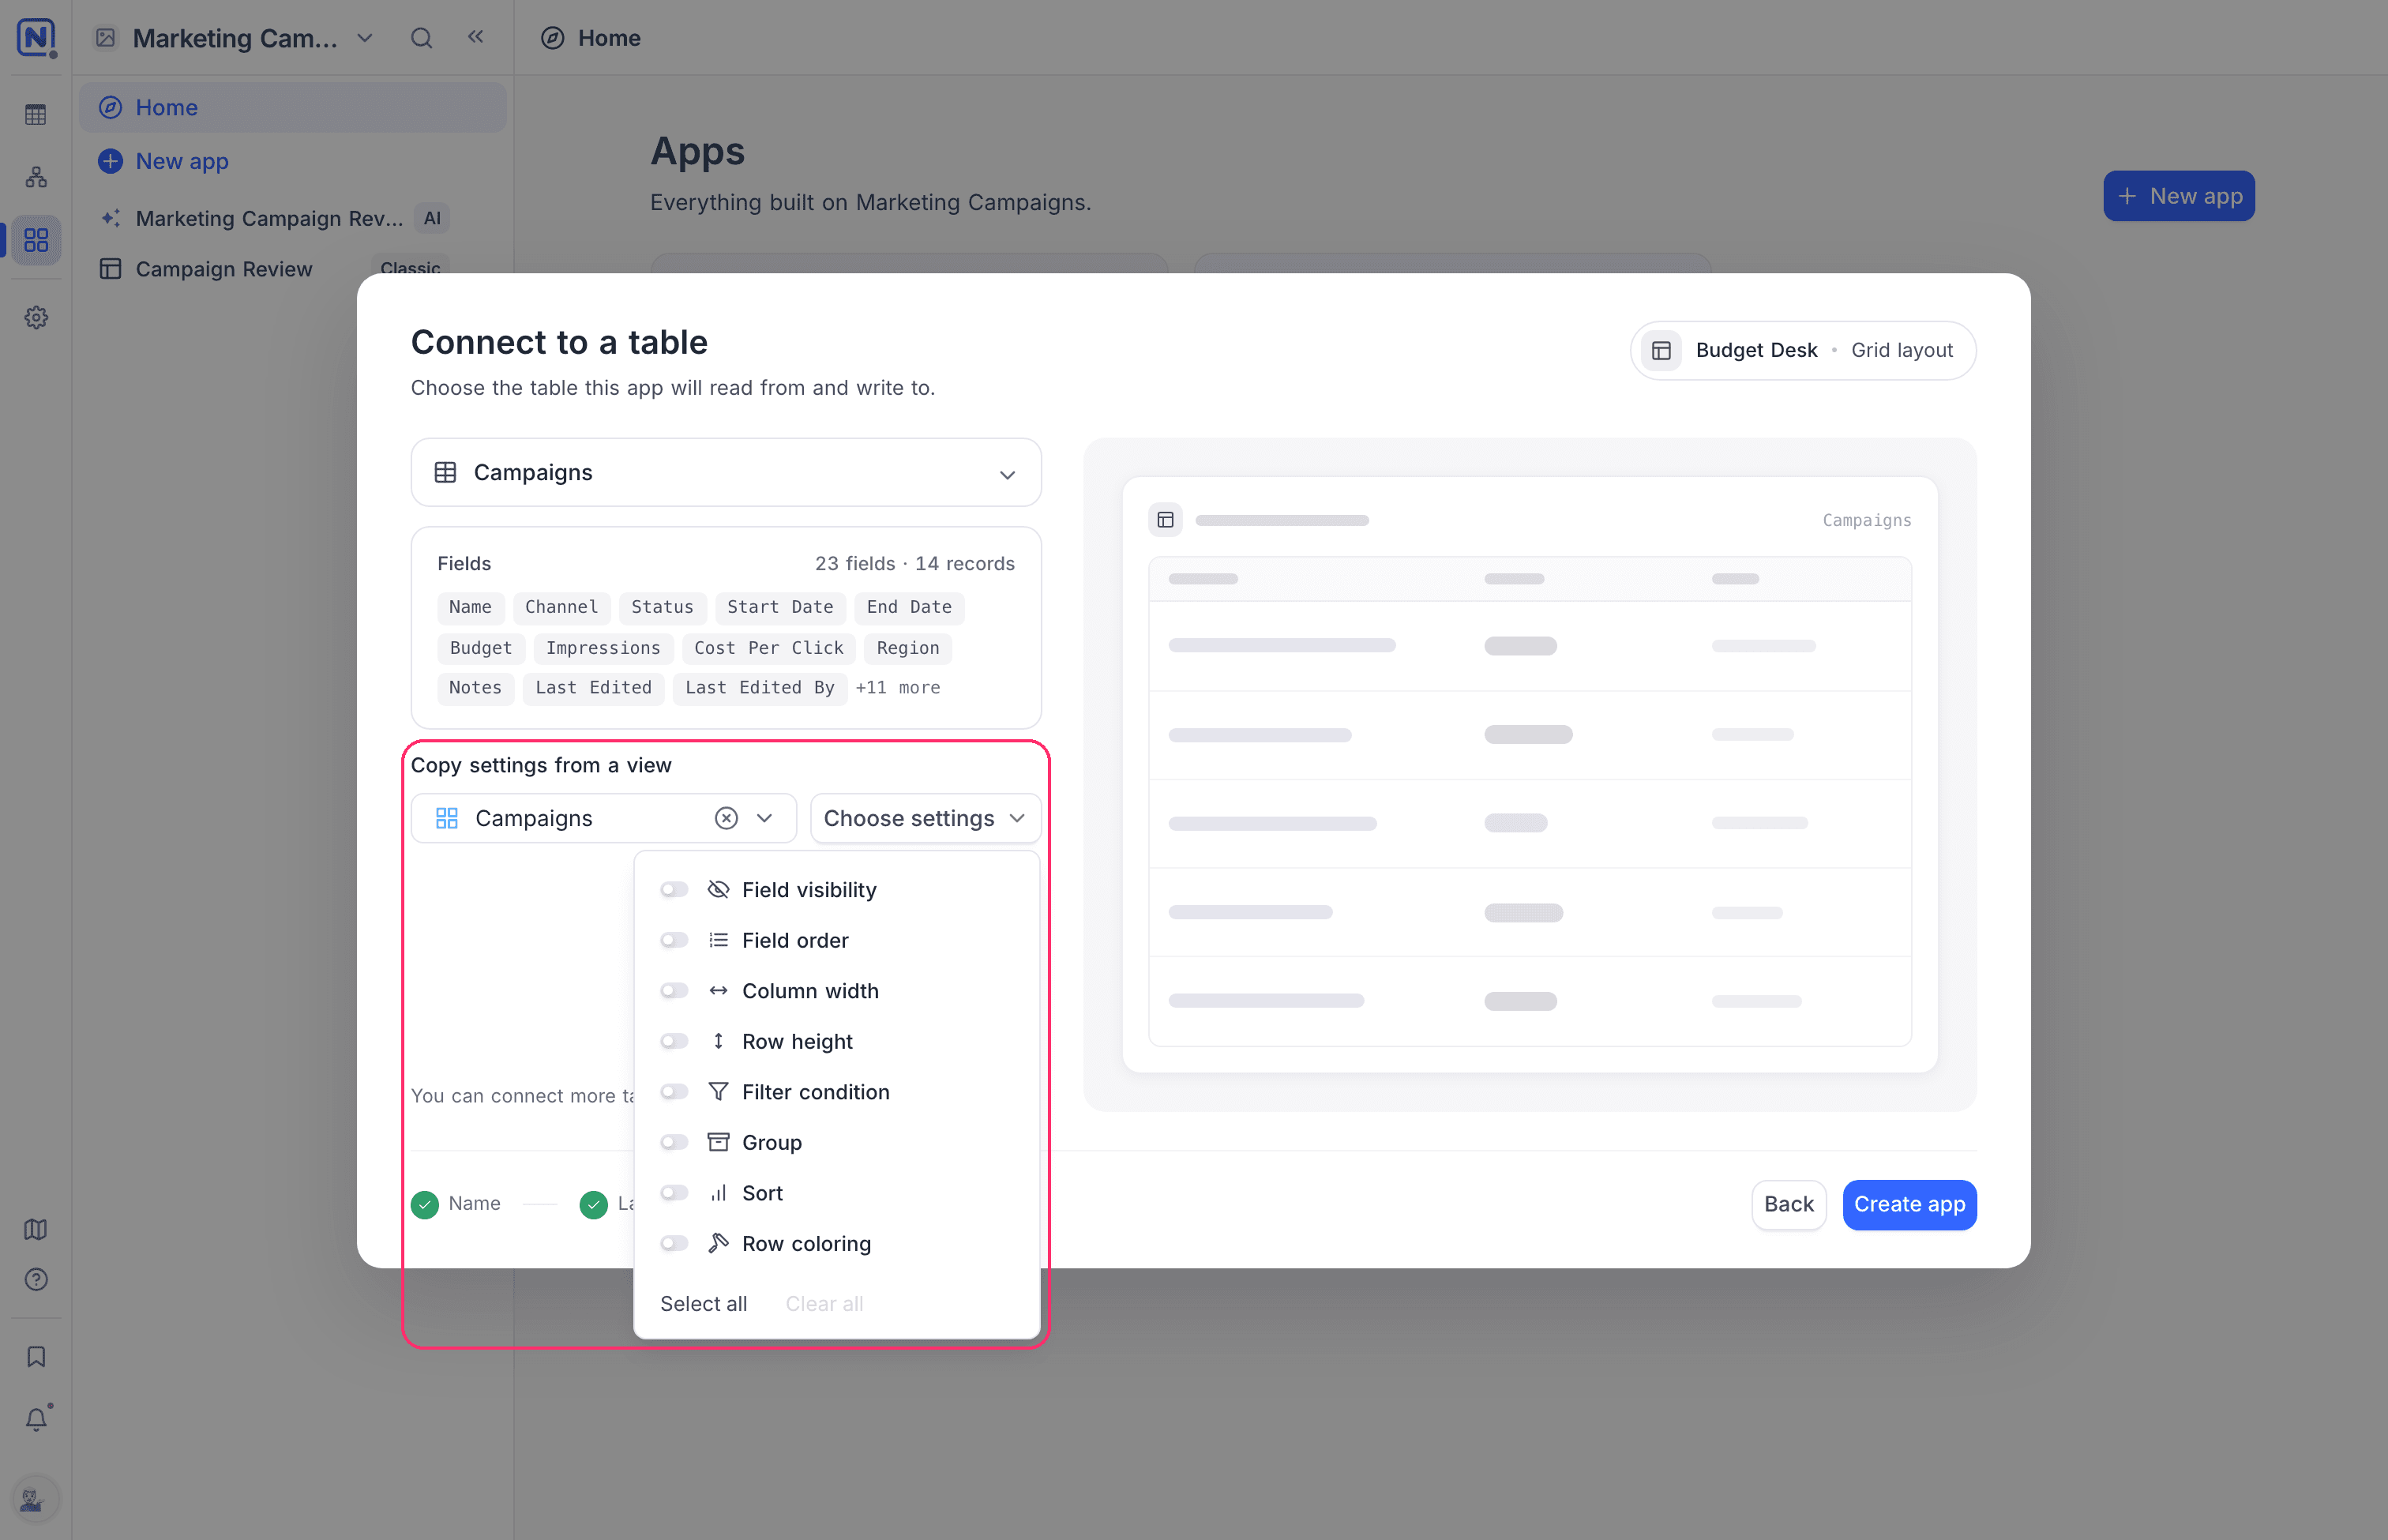This screenshot has height=1540, width=2388.
Task: Toggle Field visibility setting on
Action: 674,889
